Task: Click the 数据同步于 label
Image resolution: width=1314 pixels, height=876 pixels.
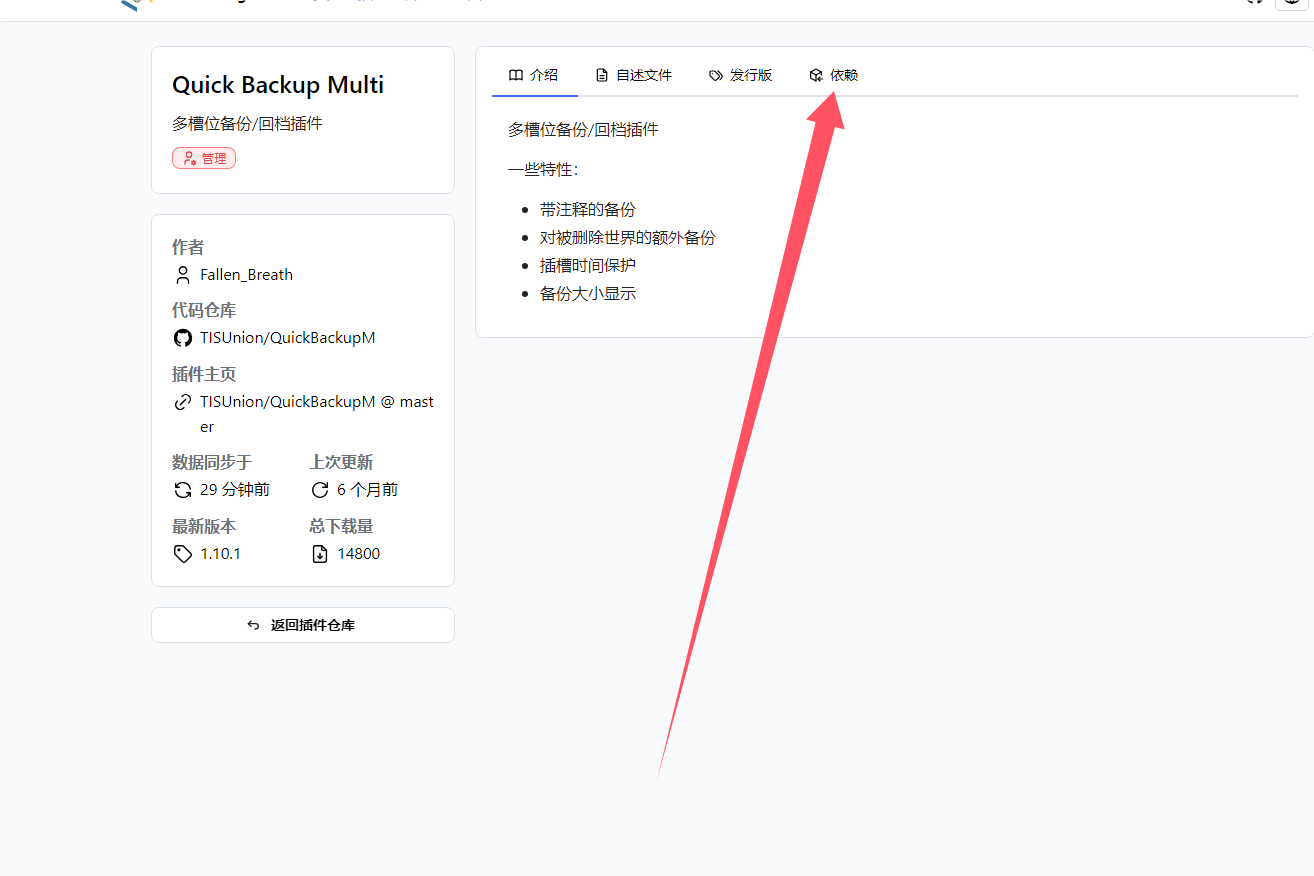Action: pyautogui.click(x=212, y=463)
